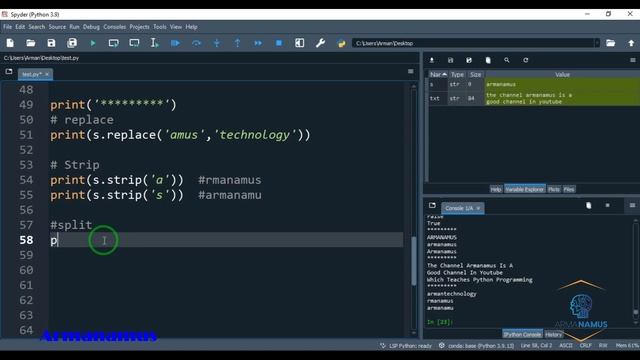Sort variables by Name column
The image size is (640, 360).
point(438,75)
